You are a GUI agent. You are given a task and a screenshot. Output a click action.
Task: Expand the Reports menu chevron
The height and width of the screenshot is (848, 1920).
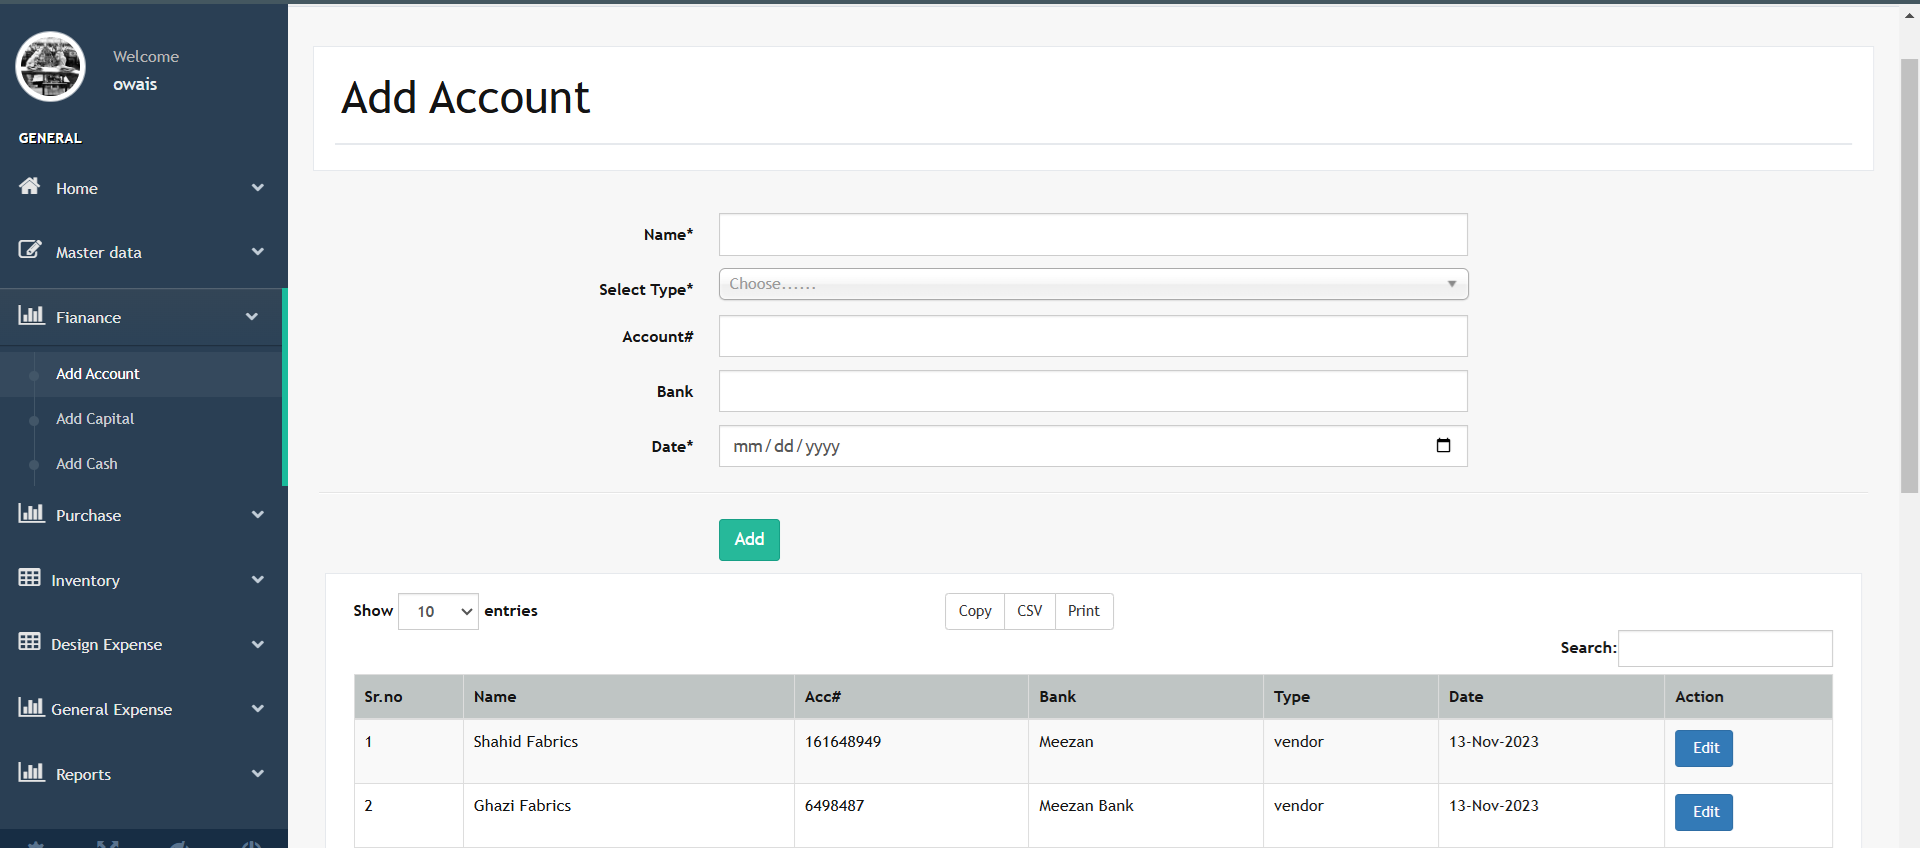(258, 773)
